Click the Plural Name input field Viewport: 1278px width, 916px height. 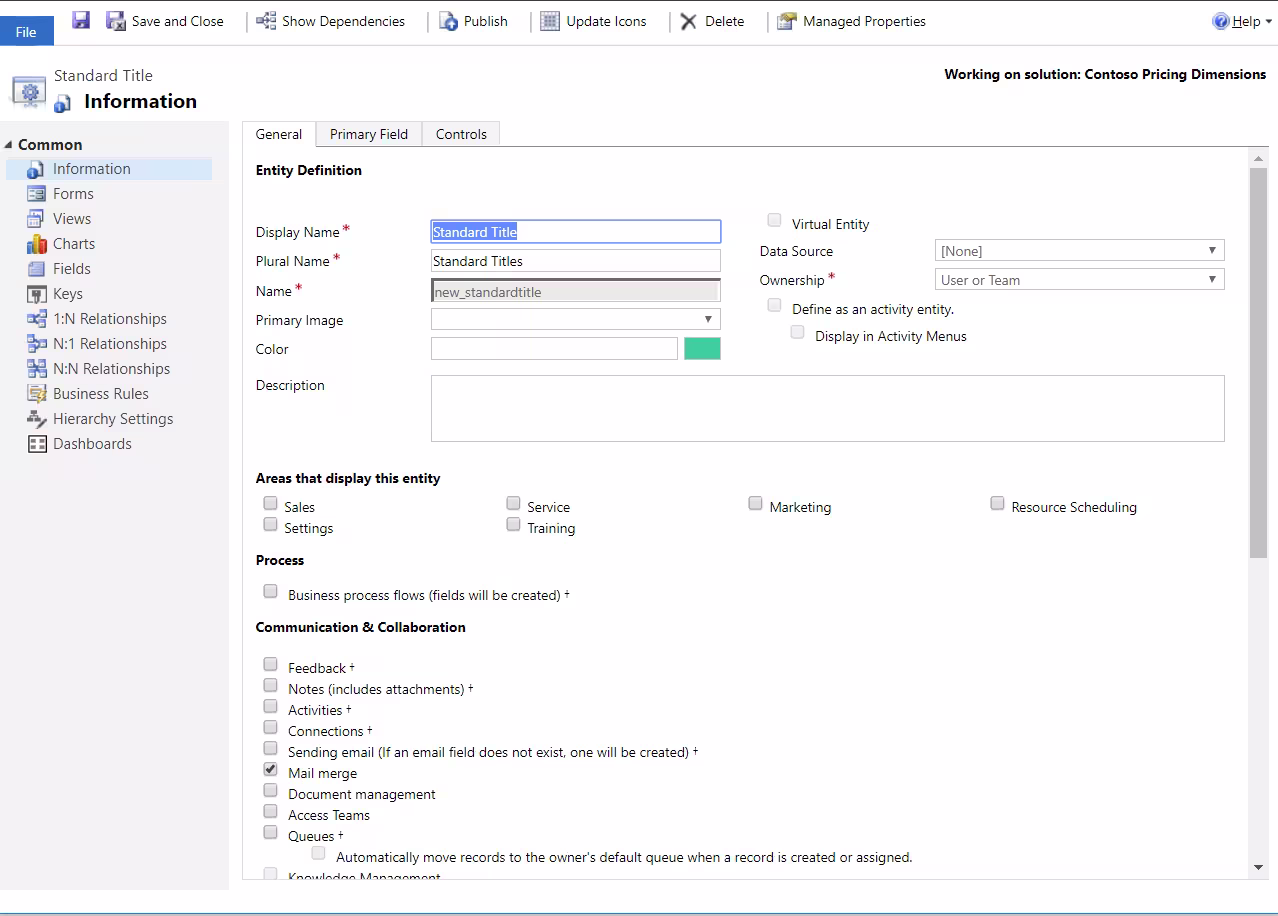click(576, 261)
